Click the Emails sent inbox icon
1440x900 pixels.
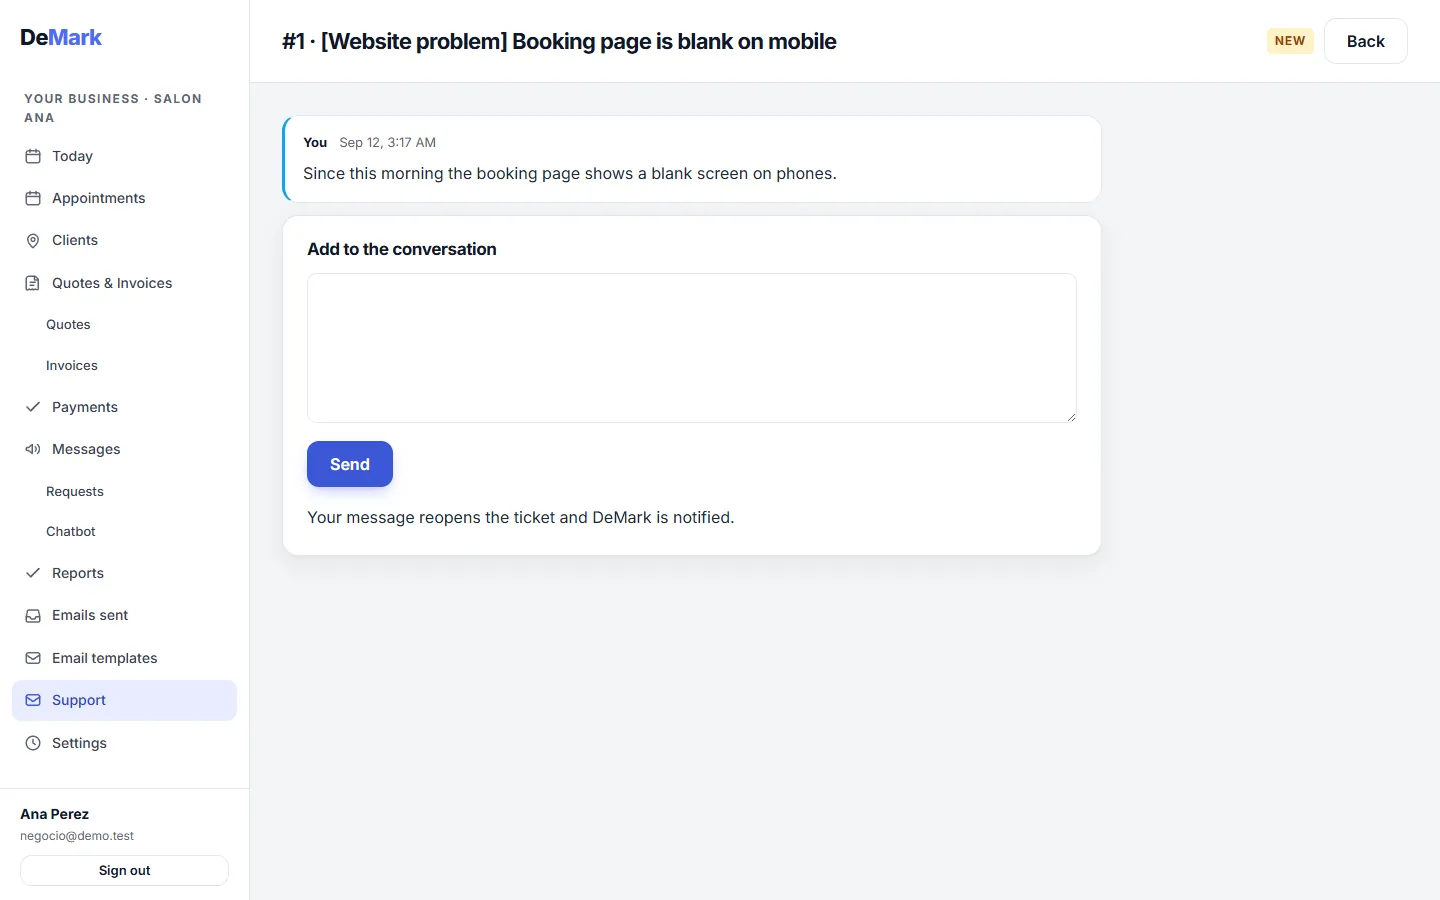tap(33, 616)
